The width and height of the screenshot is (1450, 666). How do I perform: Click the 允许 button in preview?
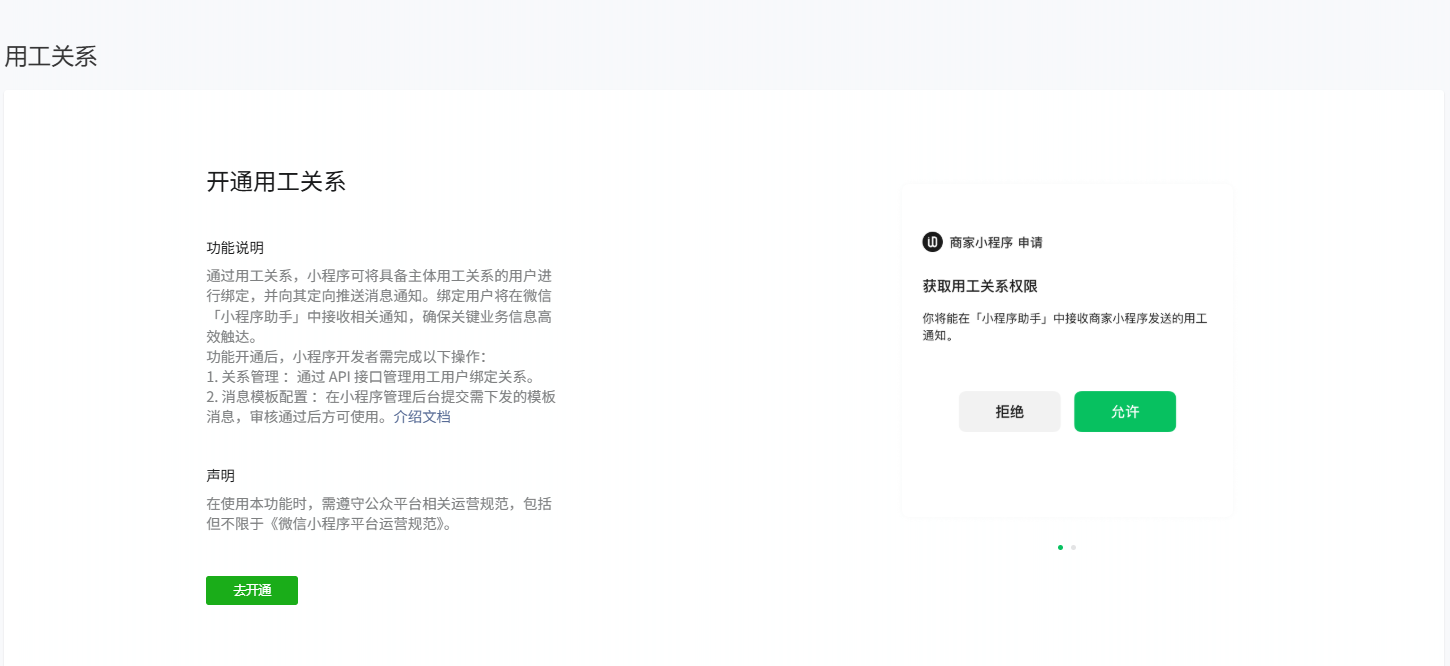coord(1125,412)
